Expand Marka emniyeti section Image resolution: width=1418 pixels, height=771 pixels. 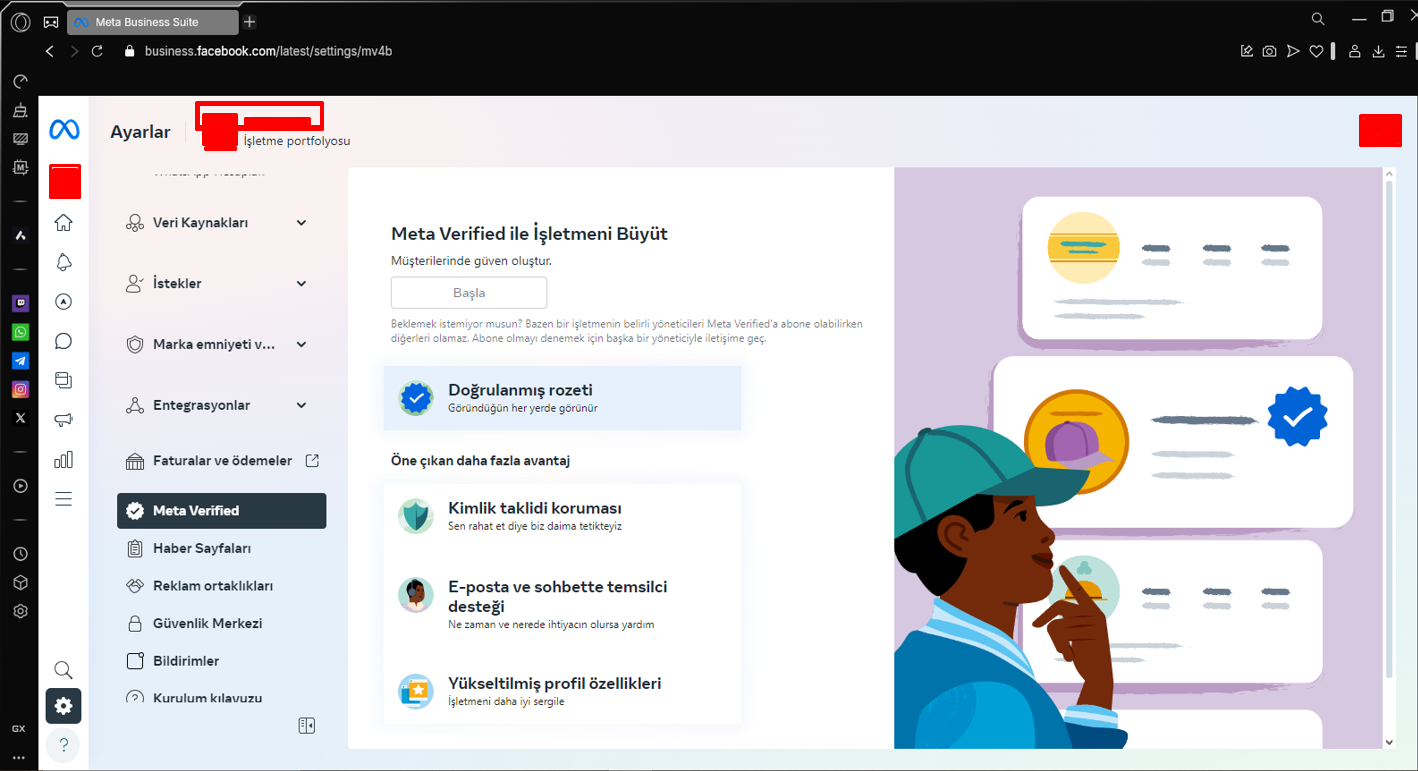(217, 345)
